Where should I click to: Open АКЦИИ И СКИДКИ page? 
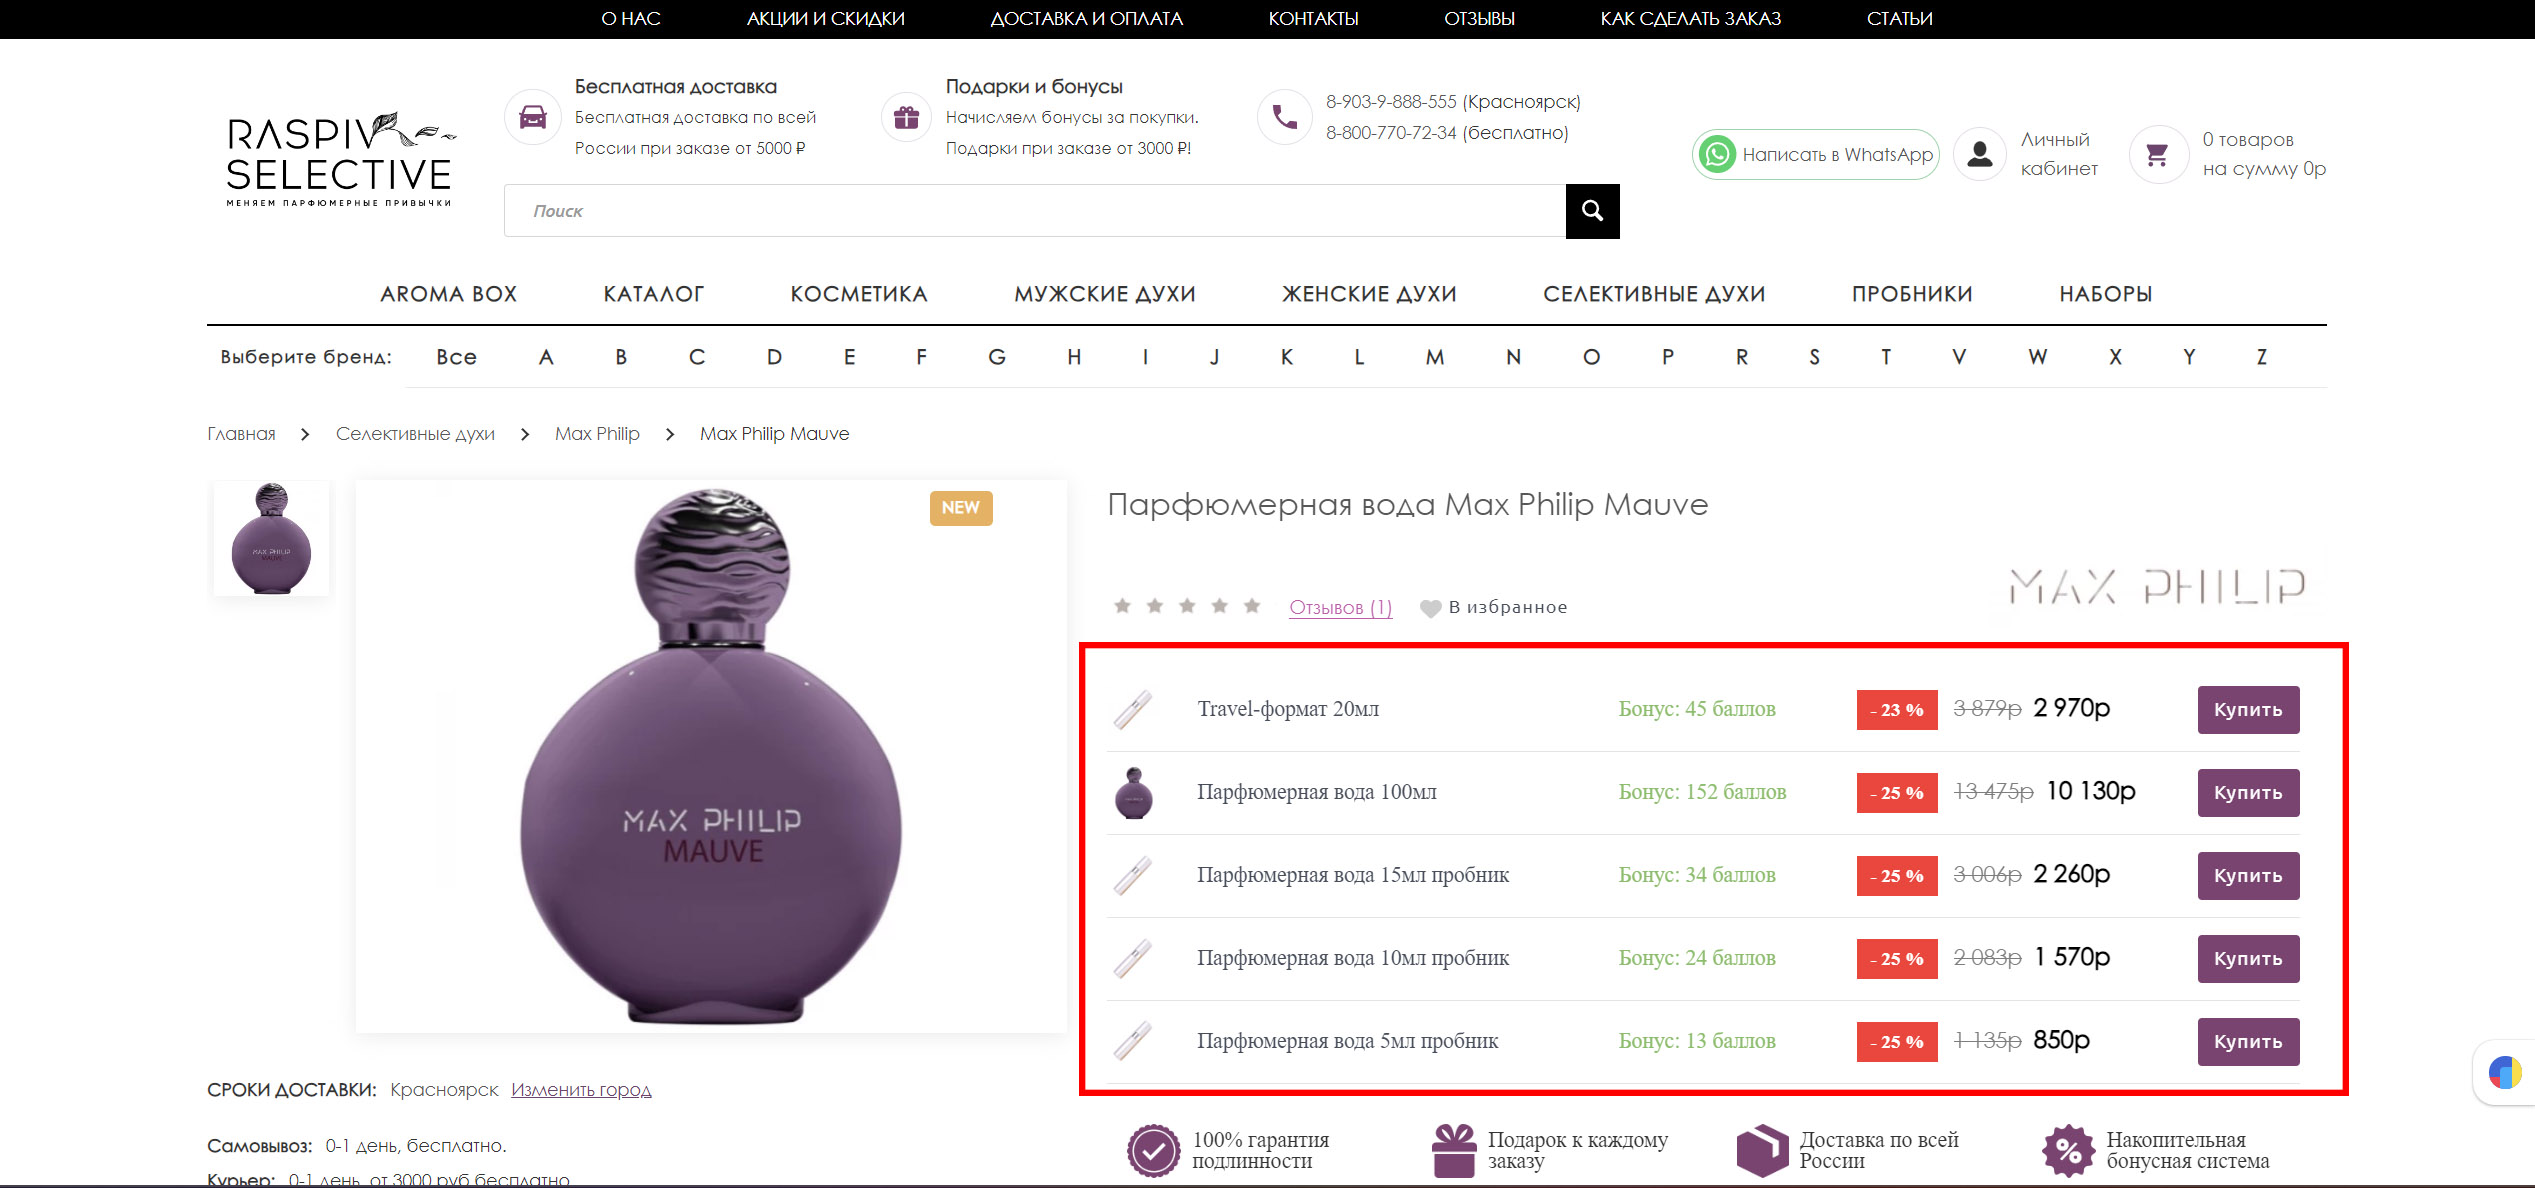pos(825,19)
